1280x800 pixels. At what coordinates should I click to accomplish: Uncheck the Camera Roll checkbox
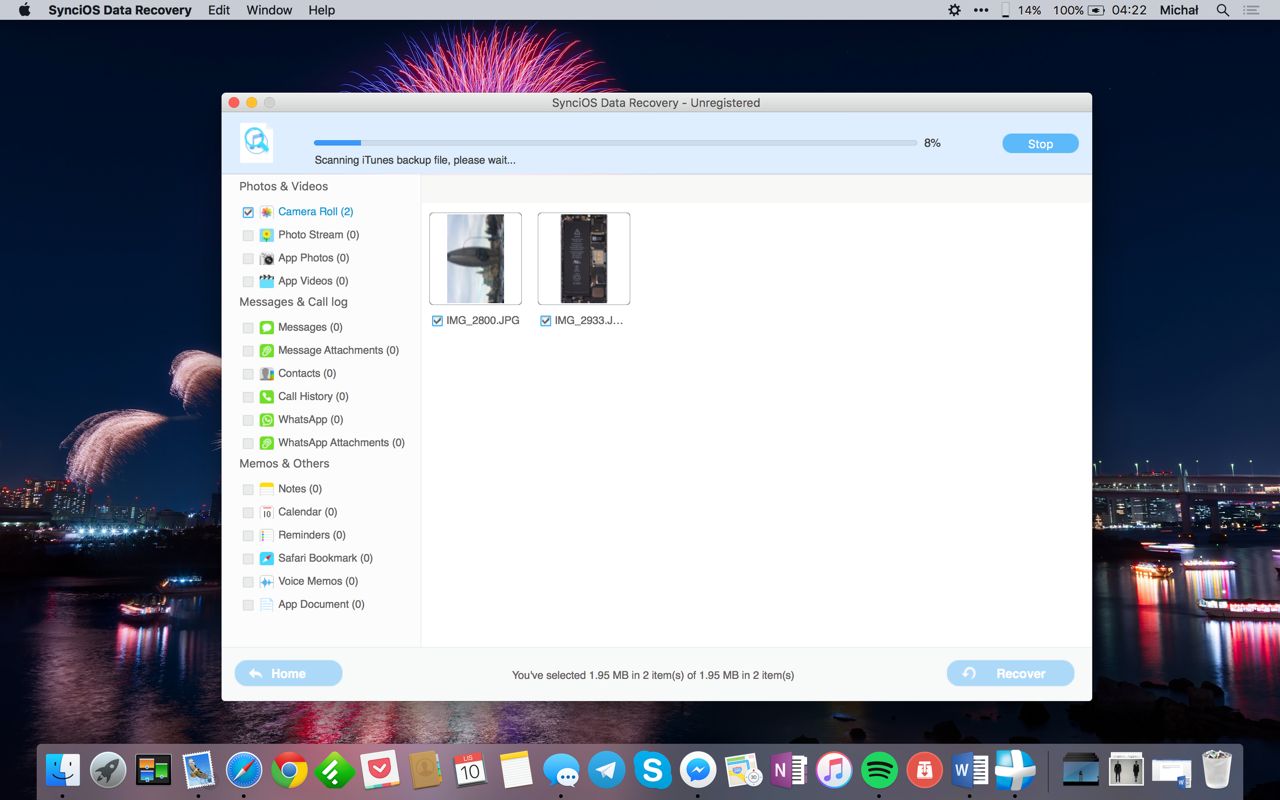[248, 212]
